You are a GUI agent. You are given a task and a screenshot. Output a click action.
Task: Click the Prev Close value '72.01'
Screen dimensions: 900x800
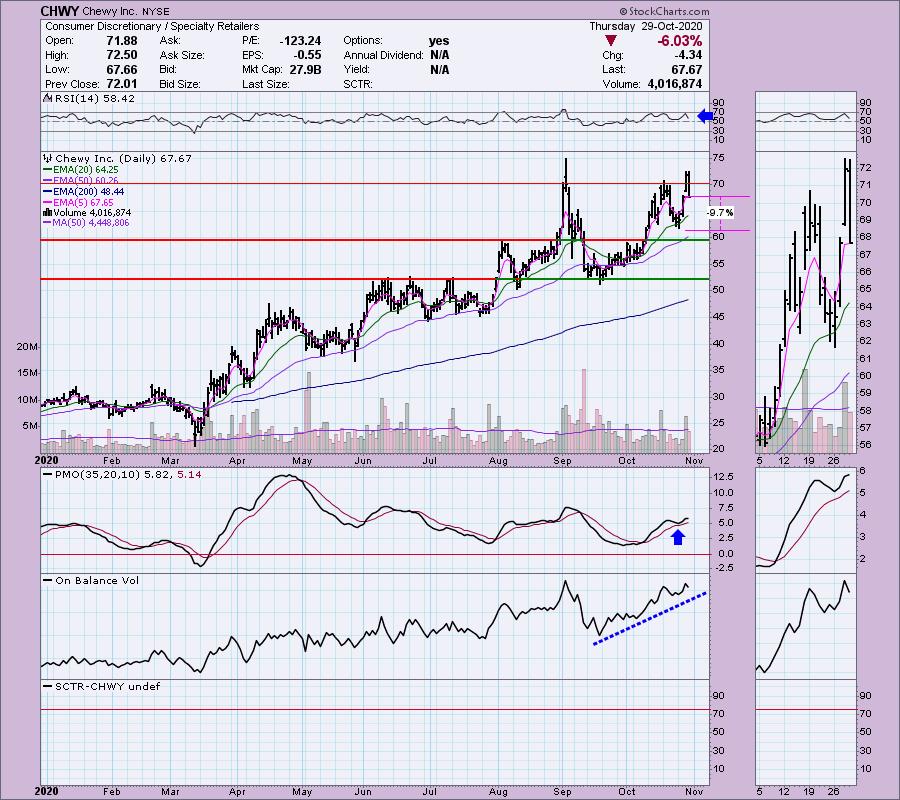point(122,84)
